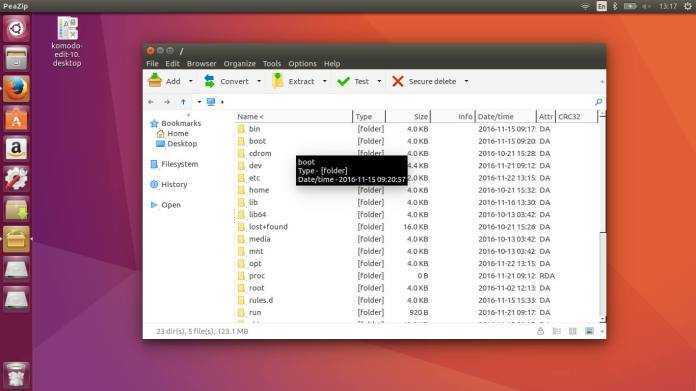Go to Desktop bookmark
Viewport: 696px width, 391px height.
[x=177, y=144]
